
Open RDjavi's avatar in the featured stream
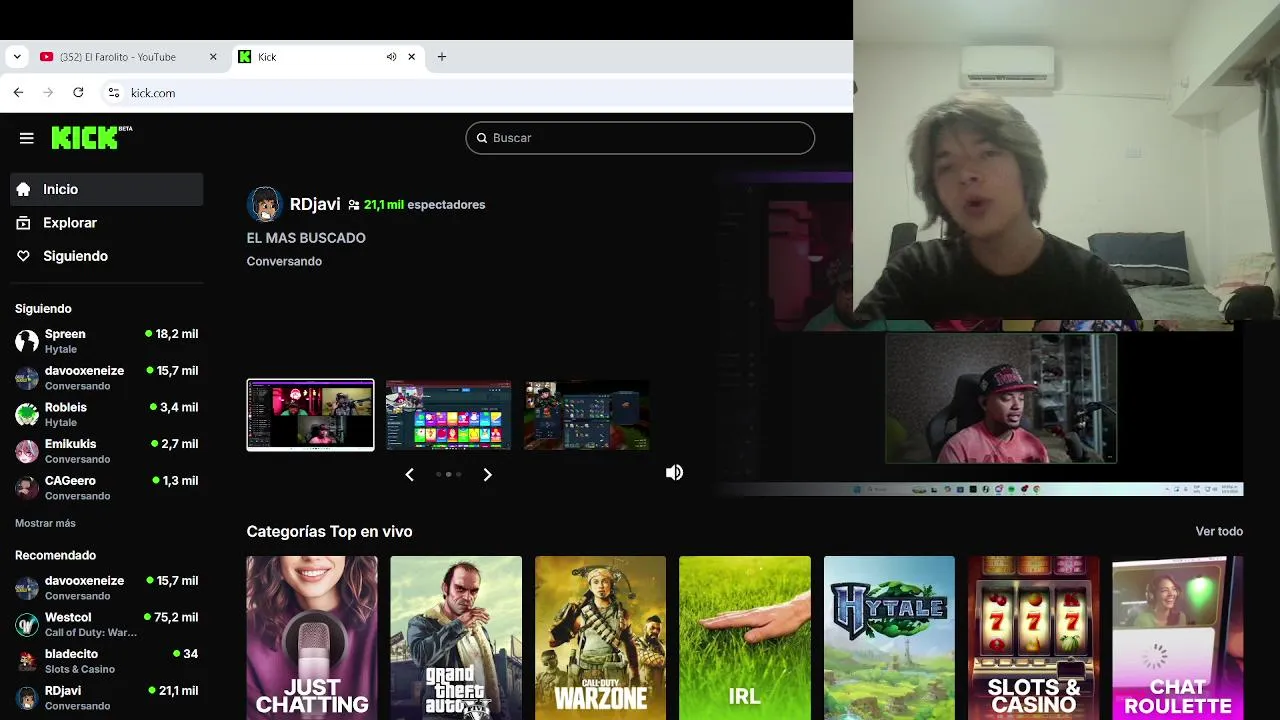click(x=264, y=204)
